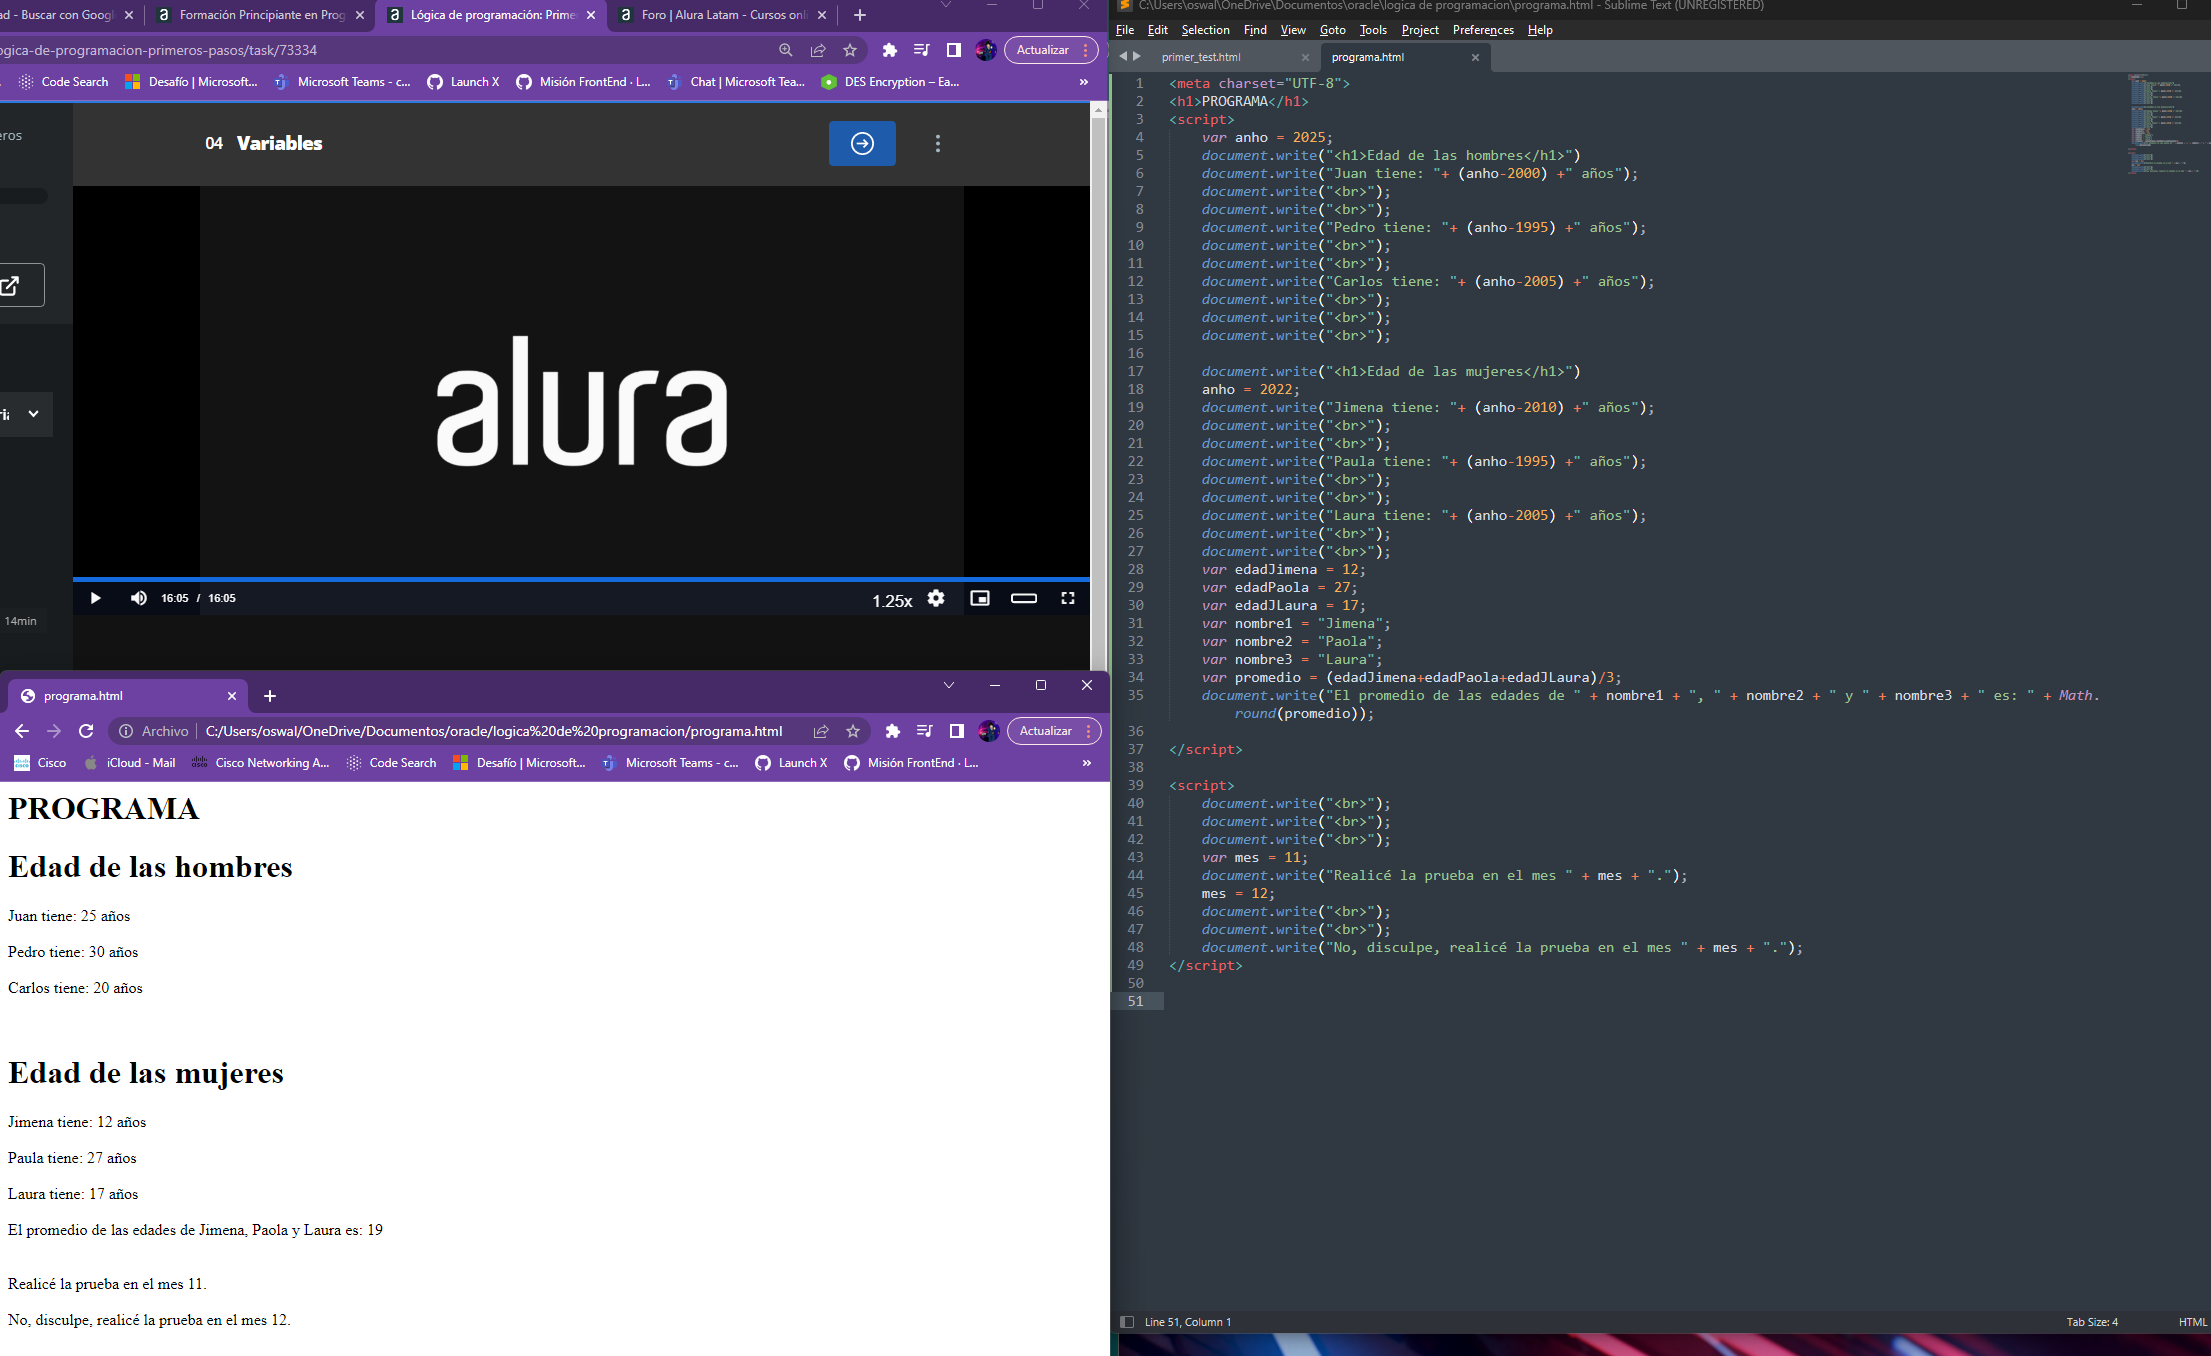This screenshot has width=2211, height=1356.
Task: Open media control icon in top browser
Action: tap(922, 50)
